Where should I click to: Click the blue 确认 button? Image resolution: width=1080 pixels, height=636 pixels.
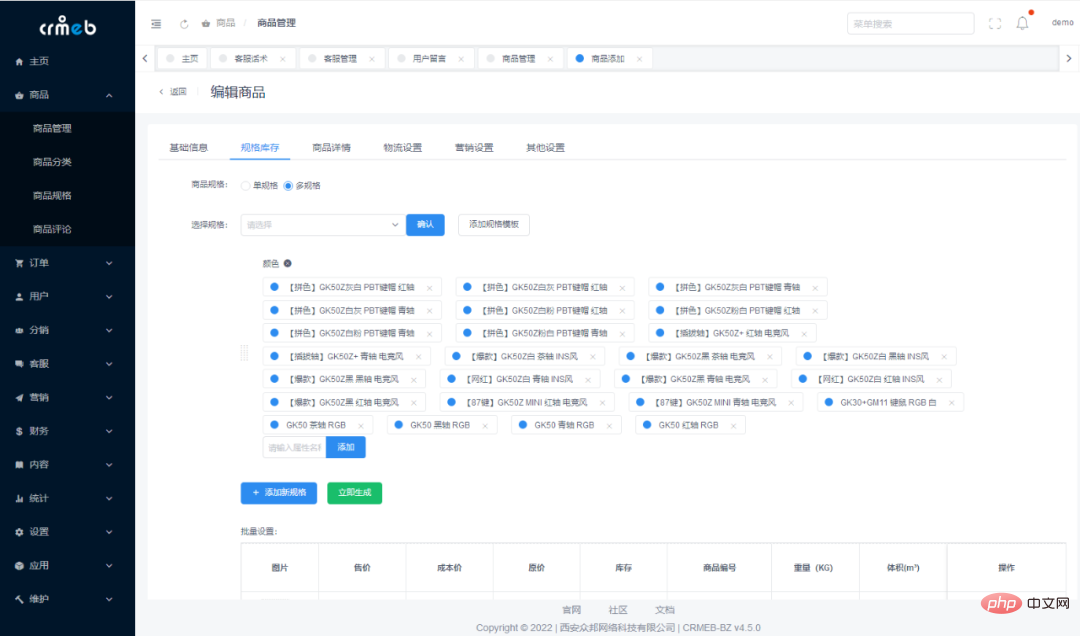[x=425, y=225]
